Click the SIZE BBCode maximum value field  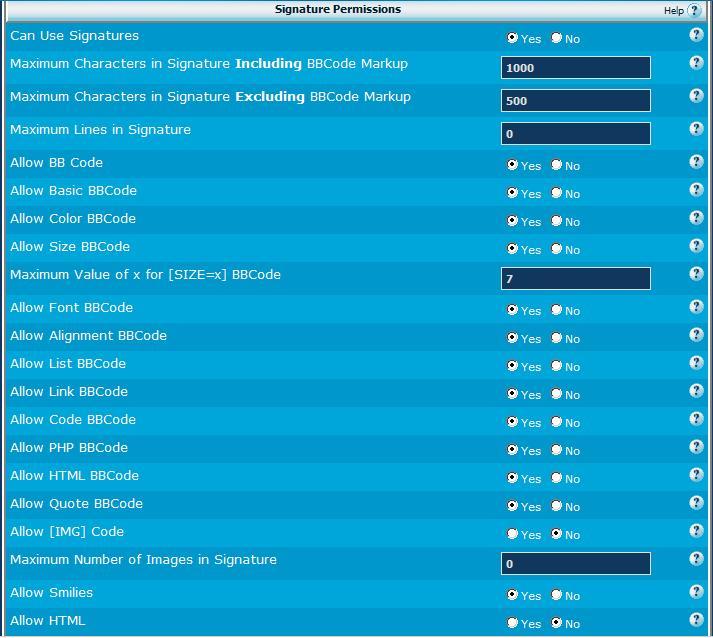576,278
